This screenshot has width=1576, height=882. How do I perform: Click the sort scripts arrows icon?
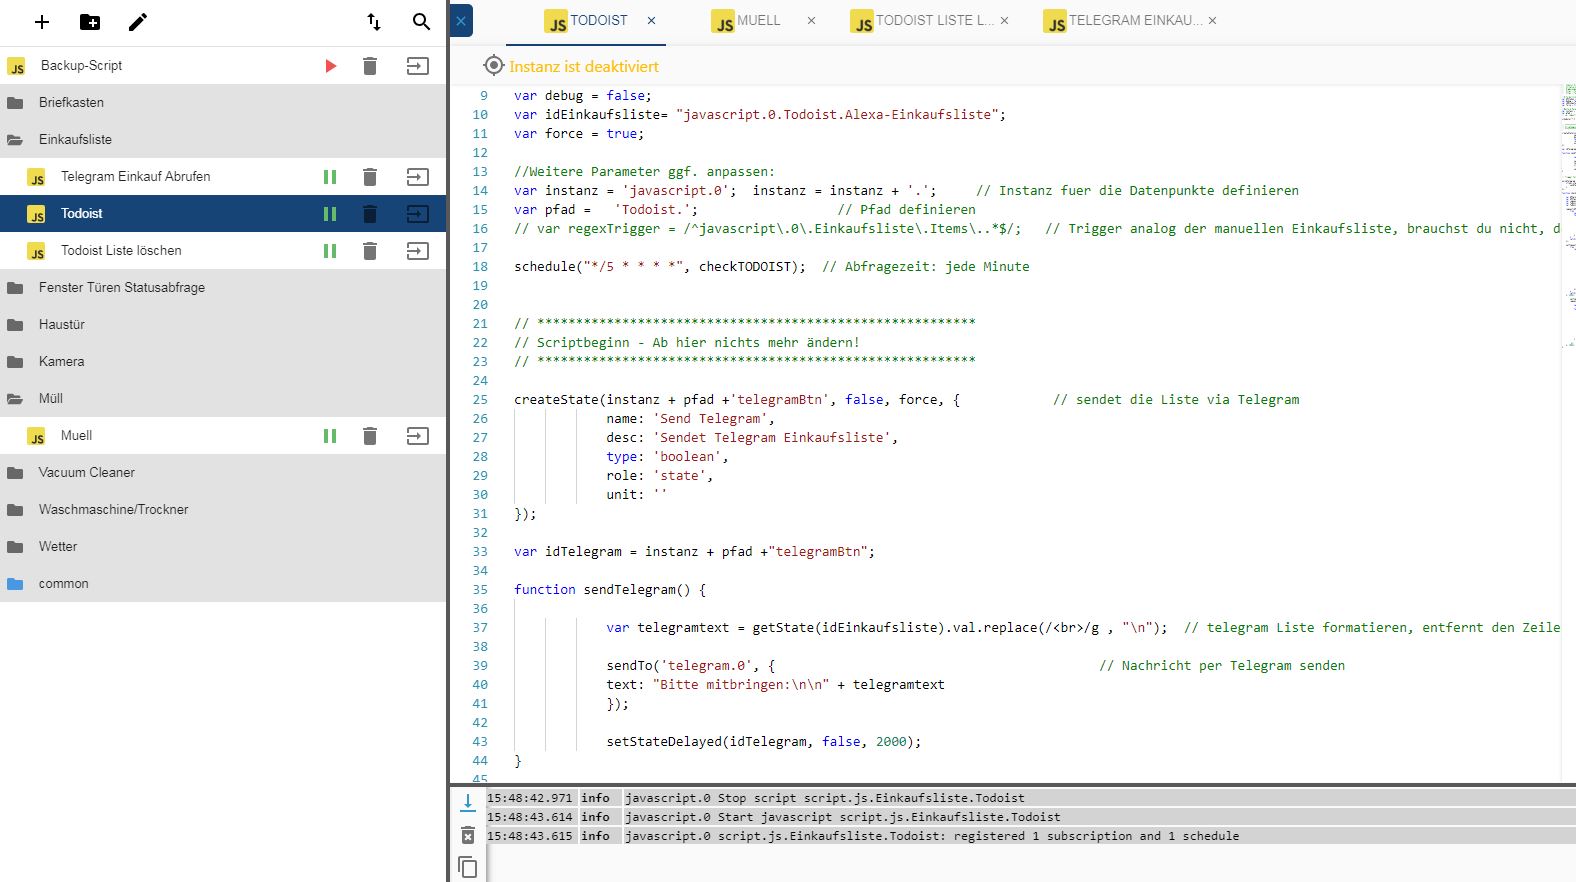click(x=374, y=22)
